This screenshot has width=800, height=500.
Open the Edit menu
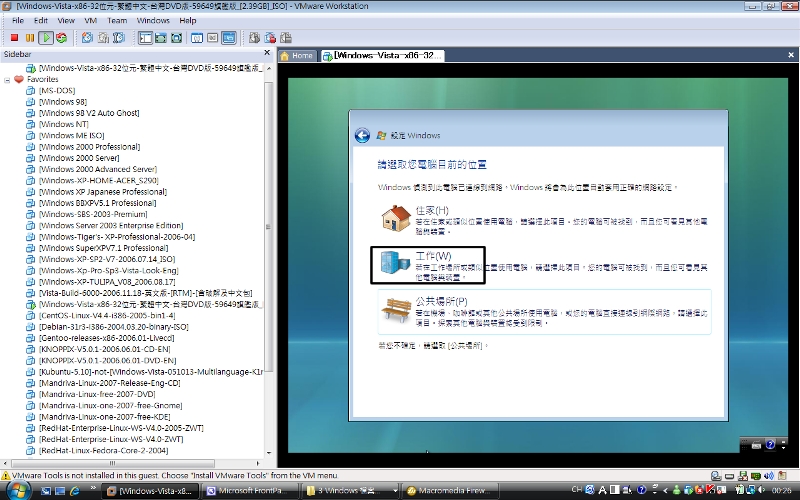tap(41, 20)
